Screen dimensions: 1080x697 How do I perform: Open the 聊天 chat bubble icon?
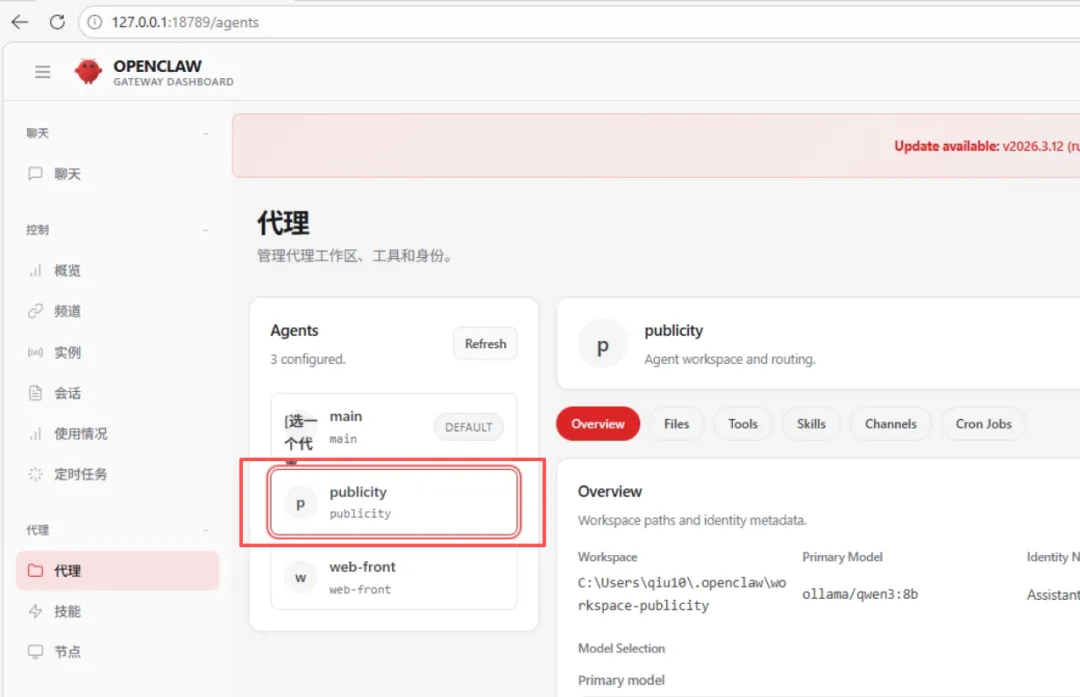click(35, 174)
